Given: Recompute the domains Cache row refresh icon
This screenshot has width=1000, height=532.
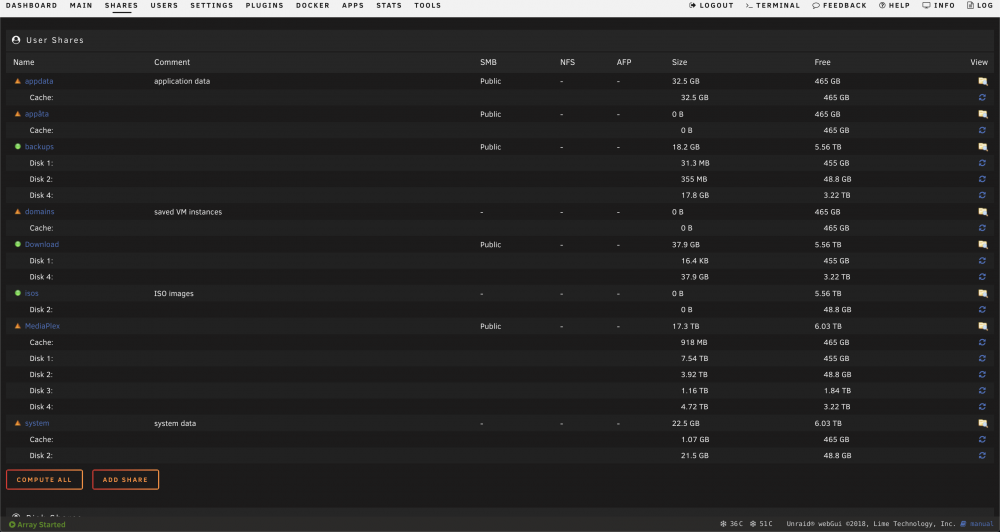Looking at the screenshot, I should coord(982,228).
